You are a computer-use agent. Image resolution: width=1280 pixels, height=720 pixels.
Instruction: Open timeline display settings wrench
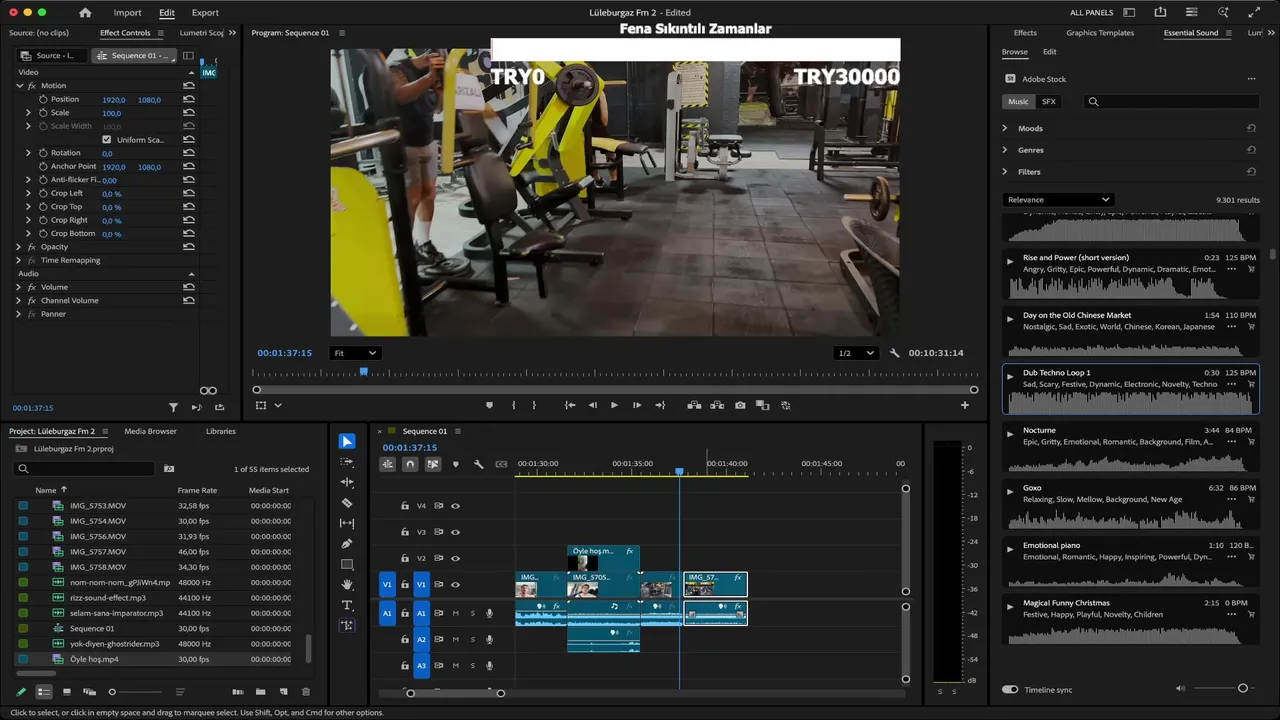coord(478,464)
